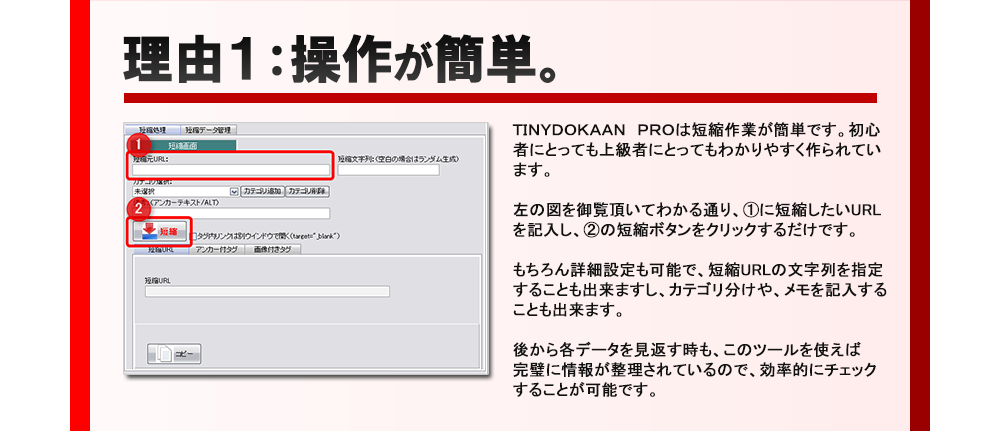
Task: Select the 短縮URL result tab
Action: [x=160, y=249]
